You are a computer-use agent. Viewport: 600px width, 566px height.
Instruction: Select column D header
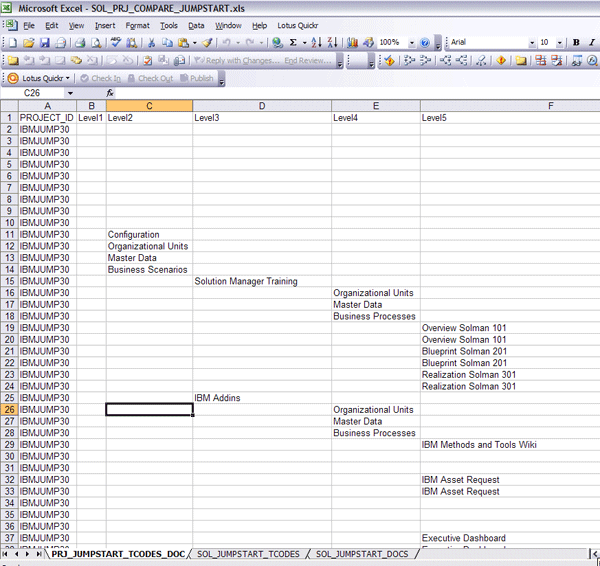point(262,106)
